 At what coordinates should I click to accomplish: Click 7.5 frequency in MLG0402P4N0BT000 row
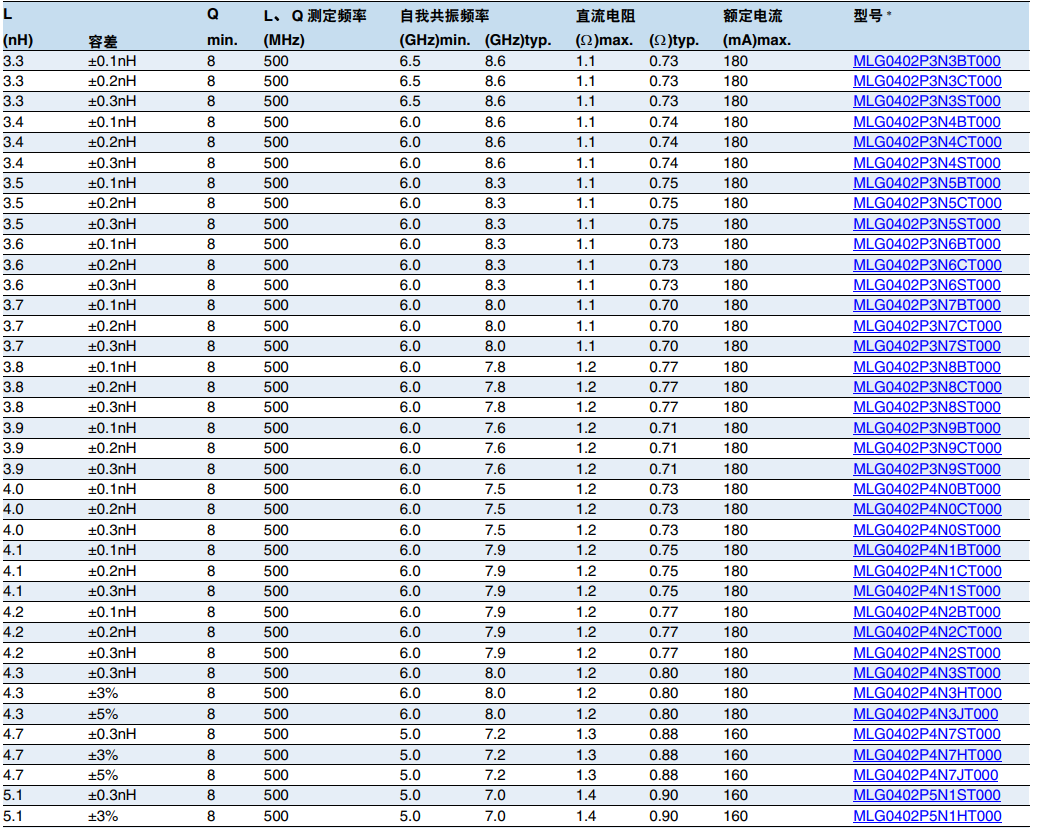tap(495, 489)
